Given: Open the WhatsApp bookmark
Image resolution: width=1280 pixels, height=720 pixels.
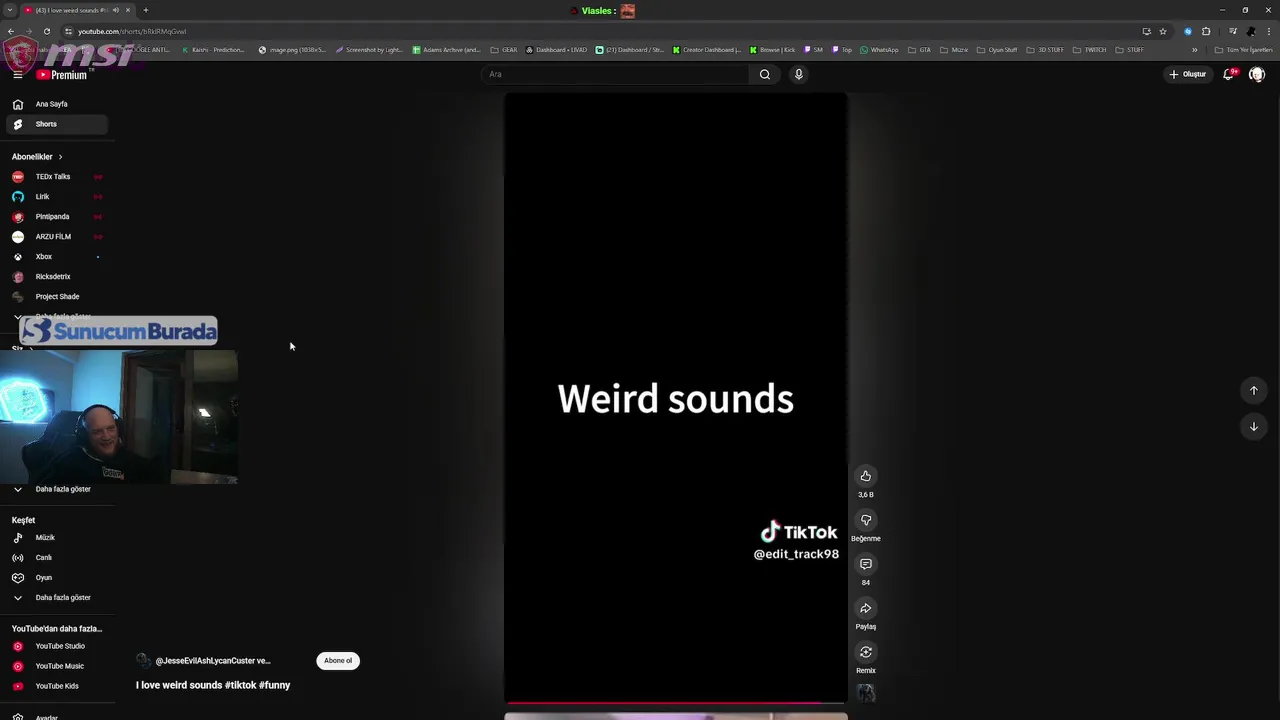Looking at the screenshot, I should tap(879, 50).
